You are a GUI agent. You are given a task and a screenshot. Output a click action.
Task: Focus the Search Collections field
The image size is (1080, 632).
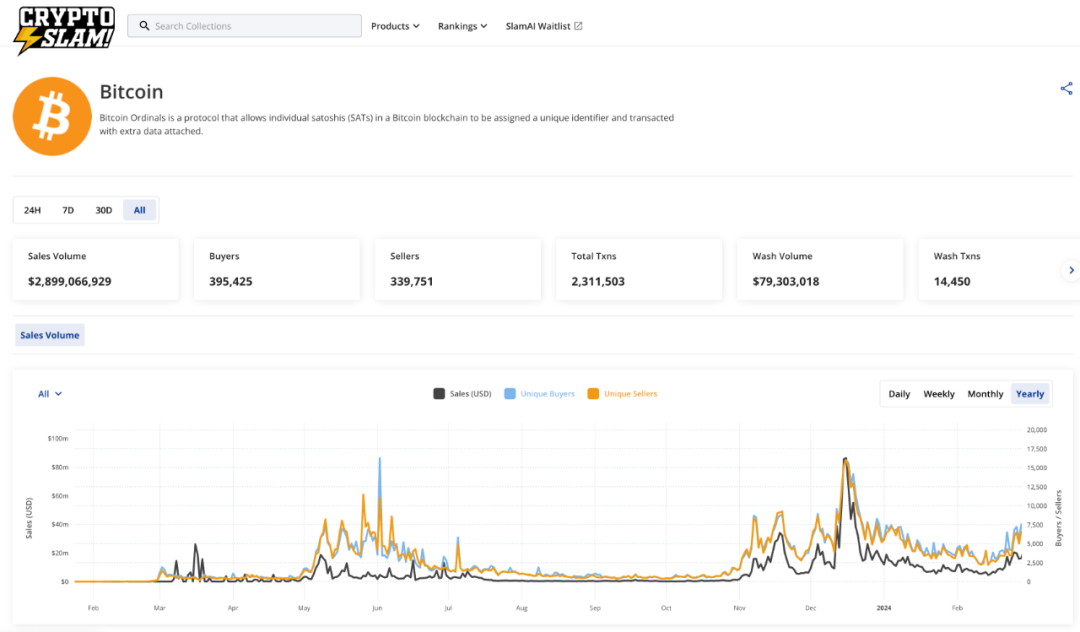point(245,26)
